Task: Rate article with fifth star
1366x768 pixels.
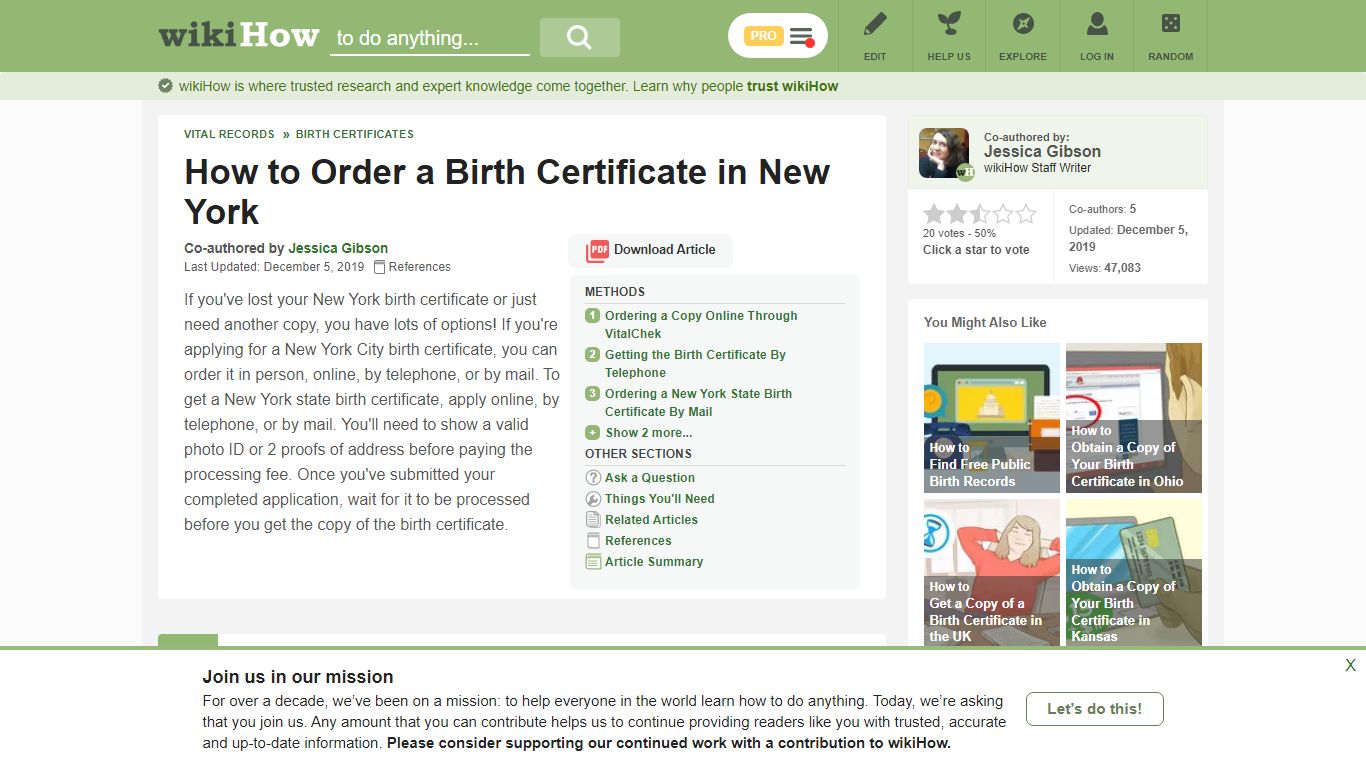Action: pyautogui.click(x=1026, y=214)
